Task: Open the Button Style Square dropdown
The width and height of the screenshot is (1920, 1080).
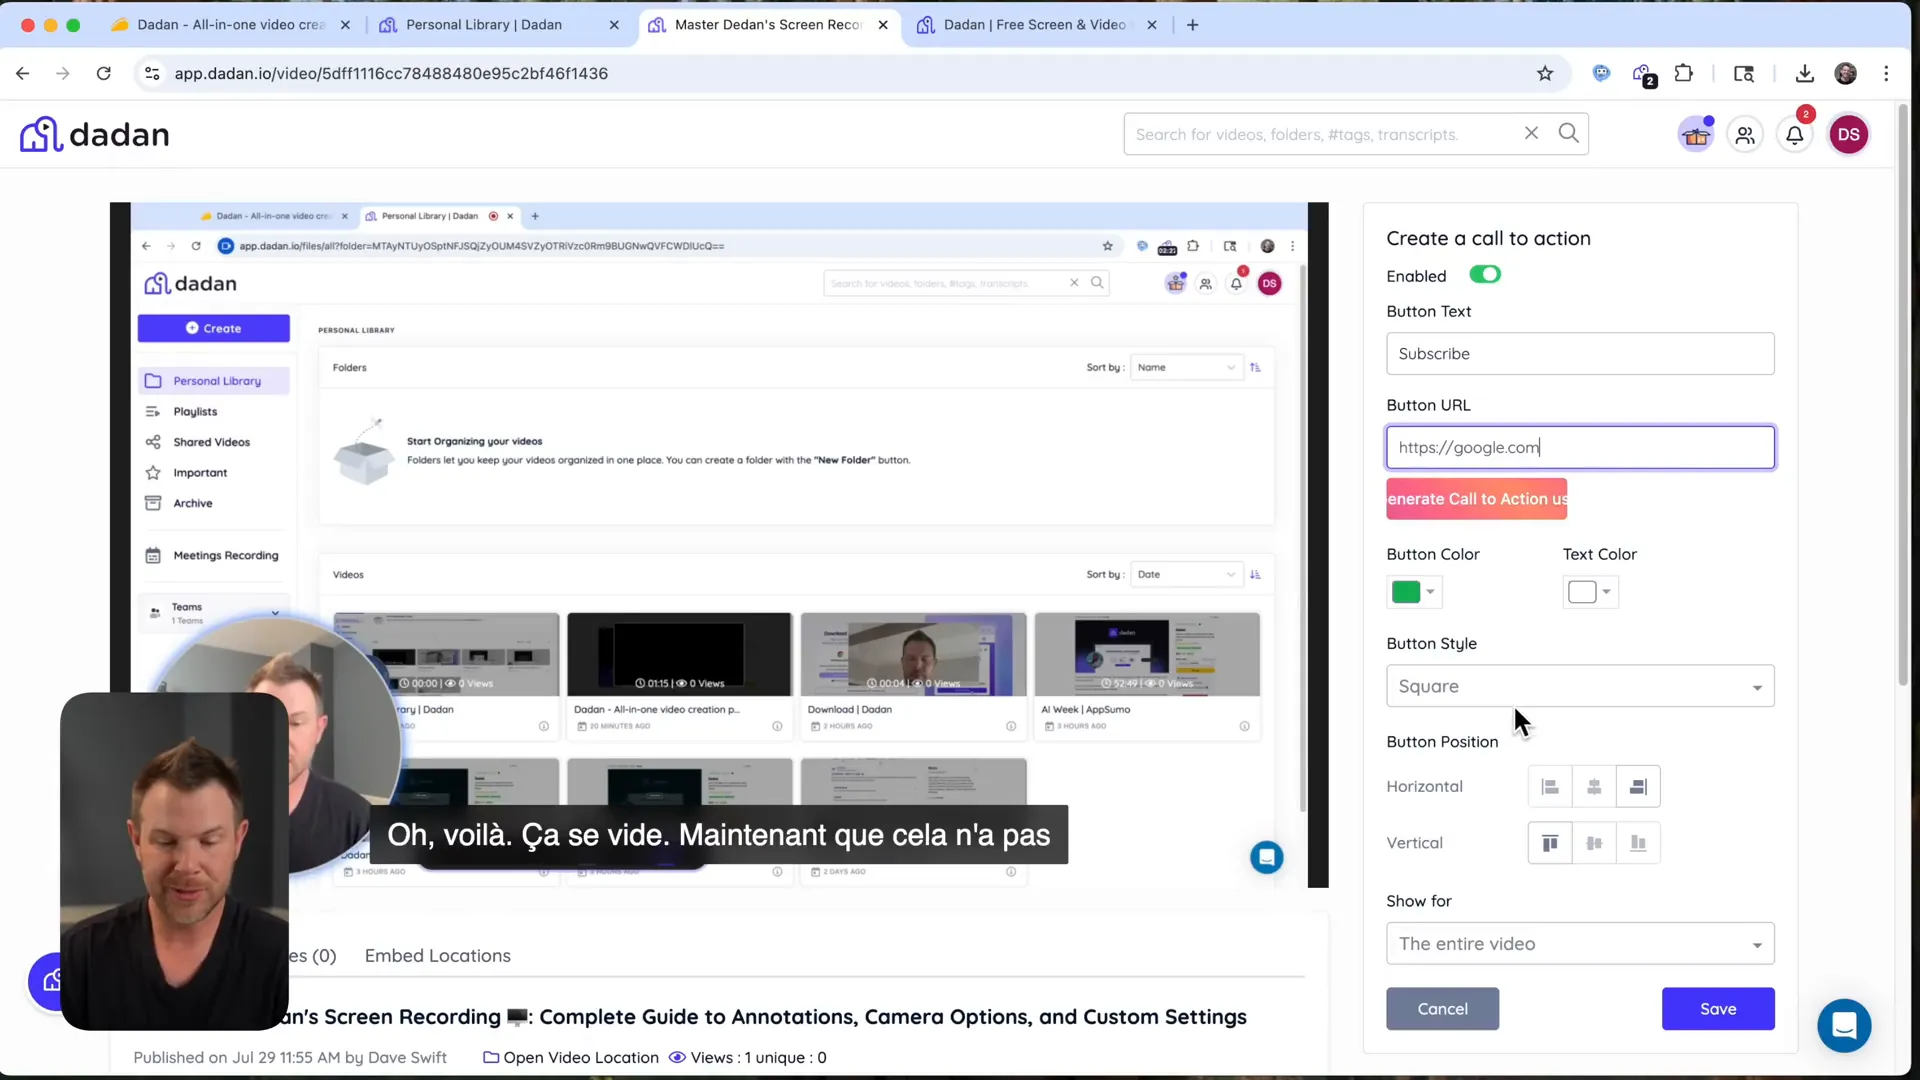Action: point(1580,686)
